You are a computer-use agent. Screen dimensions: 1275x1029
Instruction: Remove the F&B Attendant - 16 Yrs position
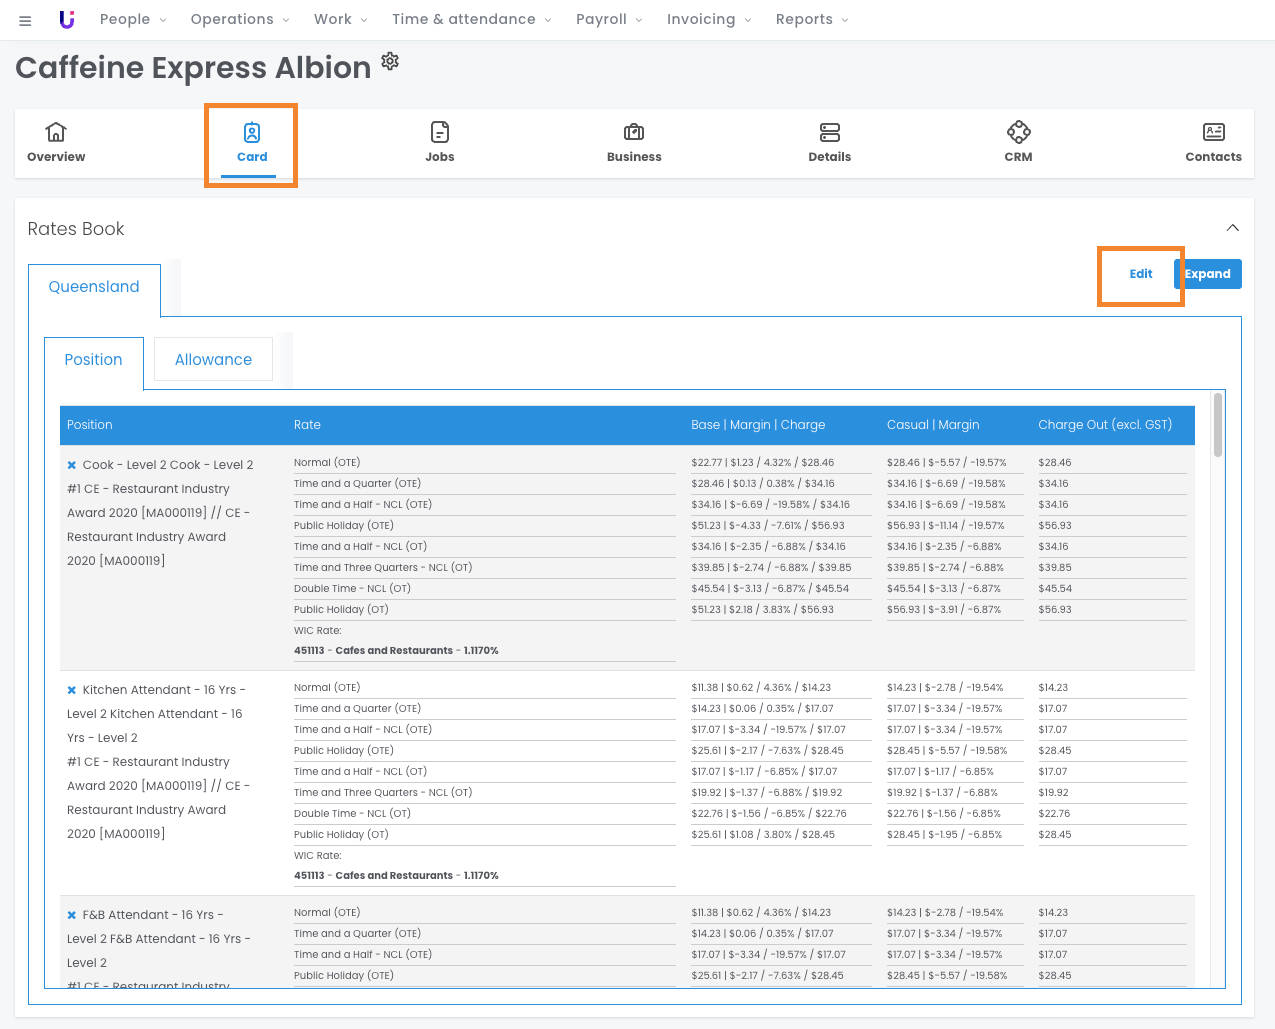[x=72, y=915]
